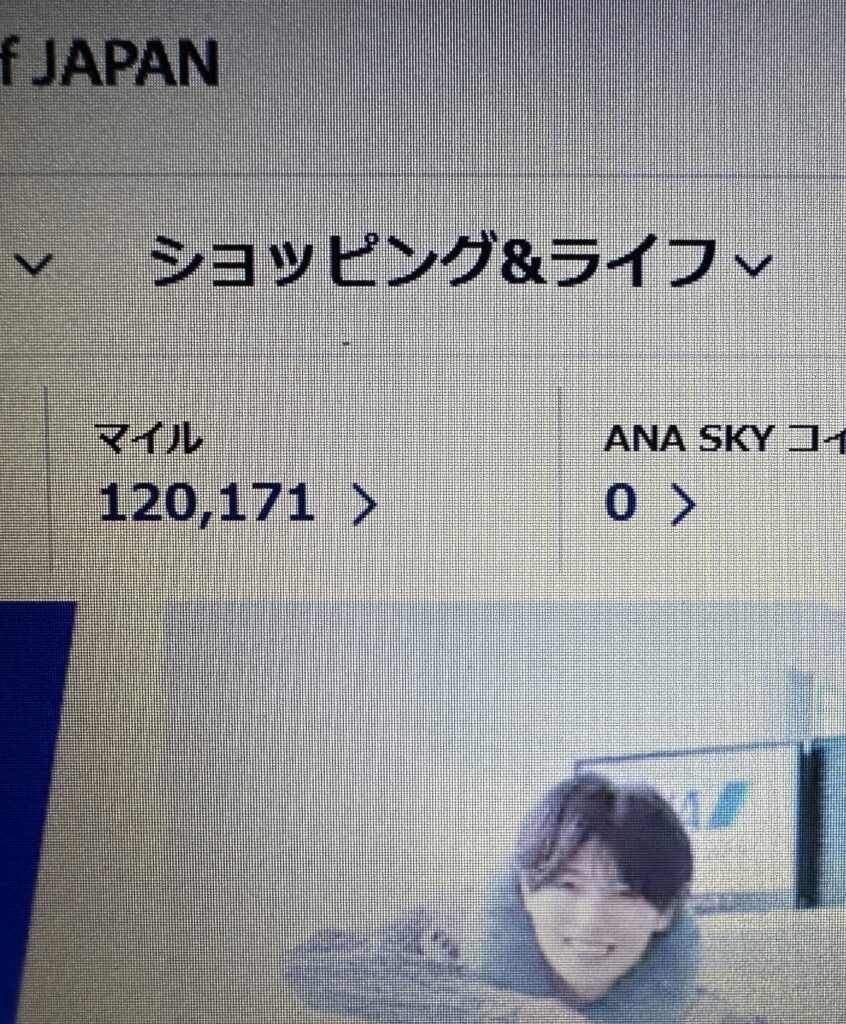Open the ANA SKY coin balance of 0

621,504
